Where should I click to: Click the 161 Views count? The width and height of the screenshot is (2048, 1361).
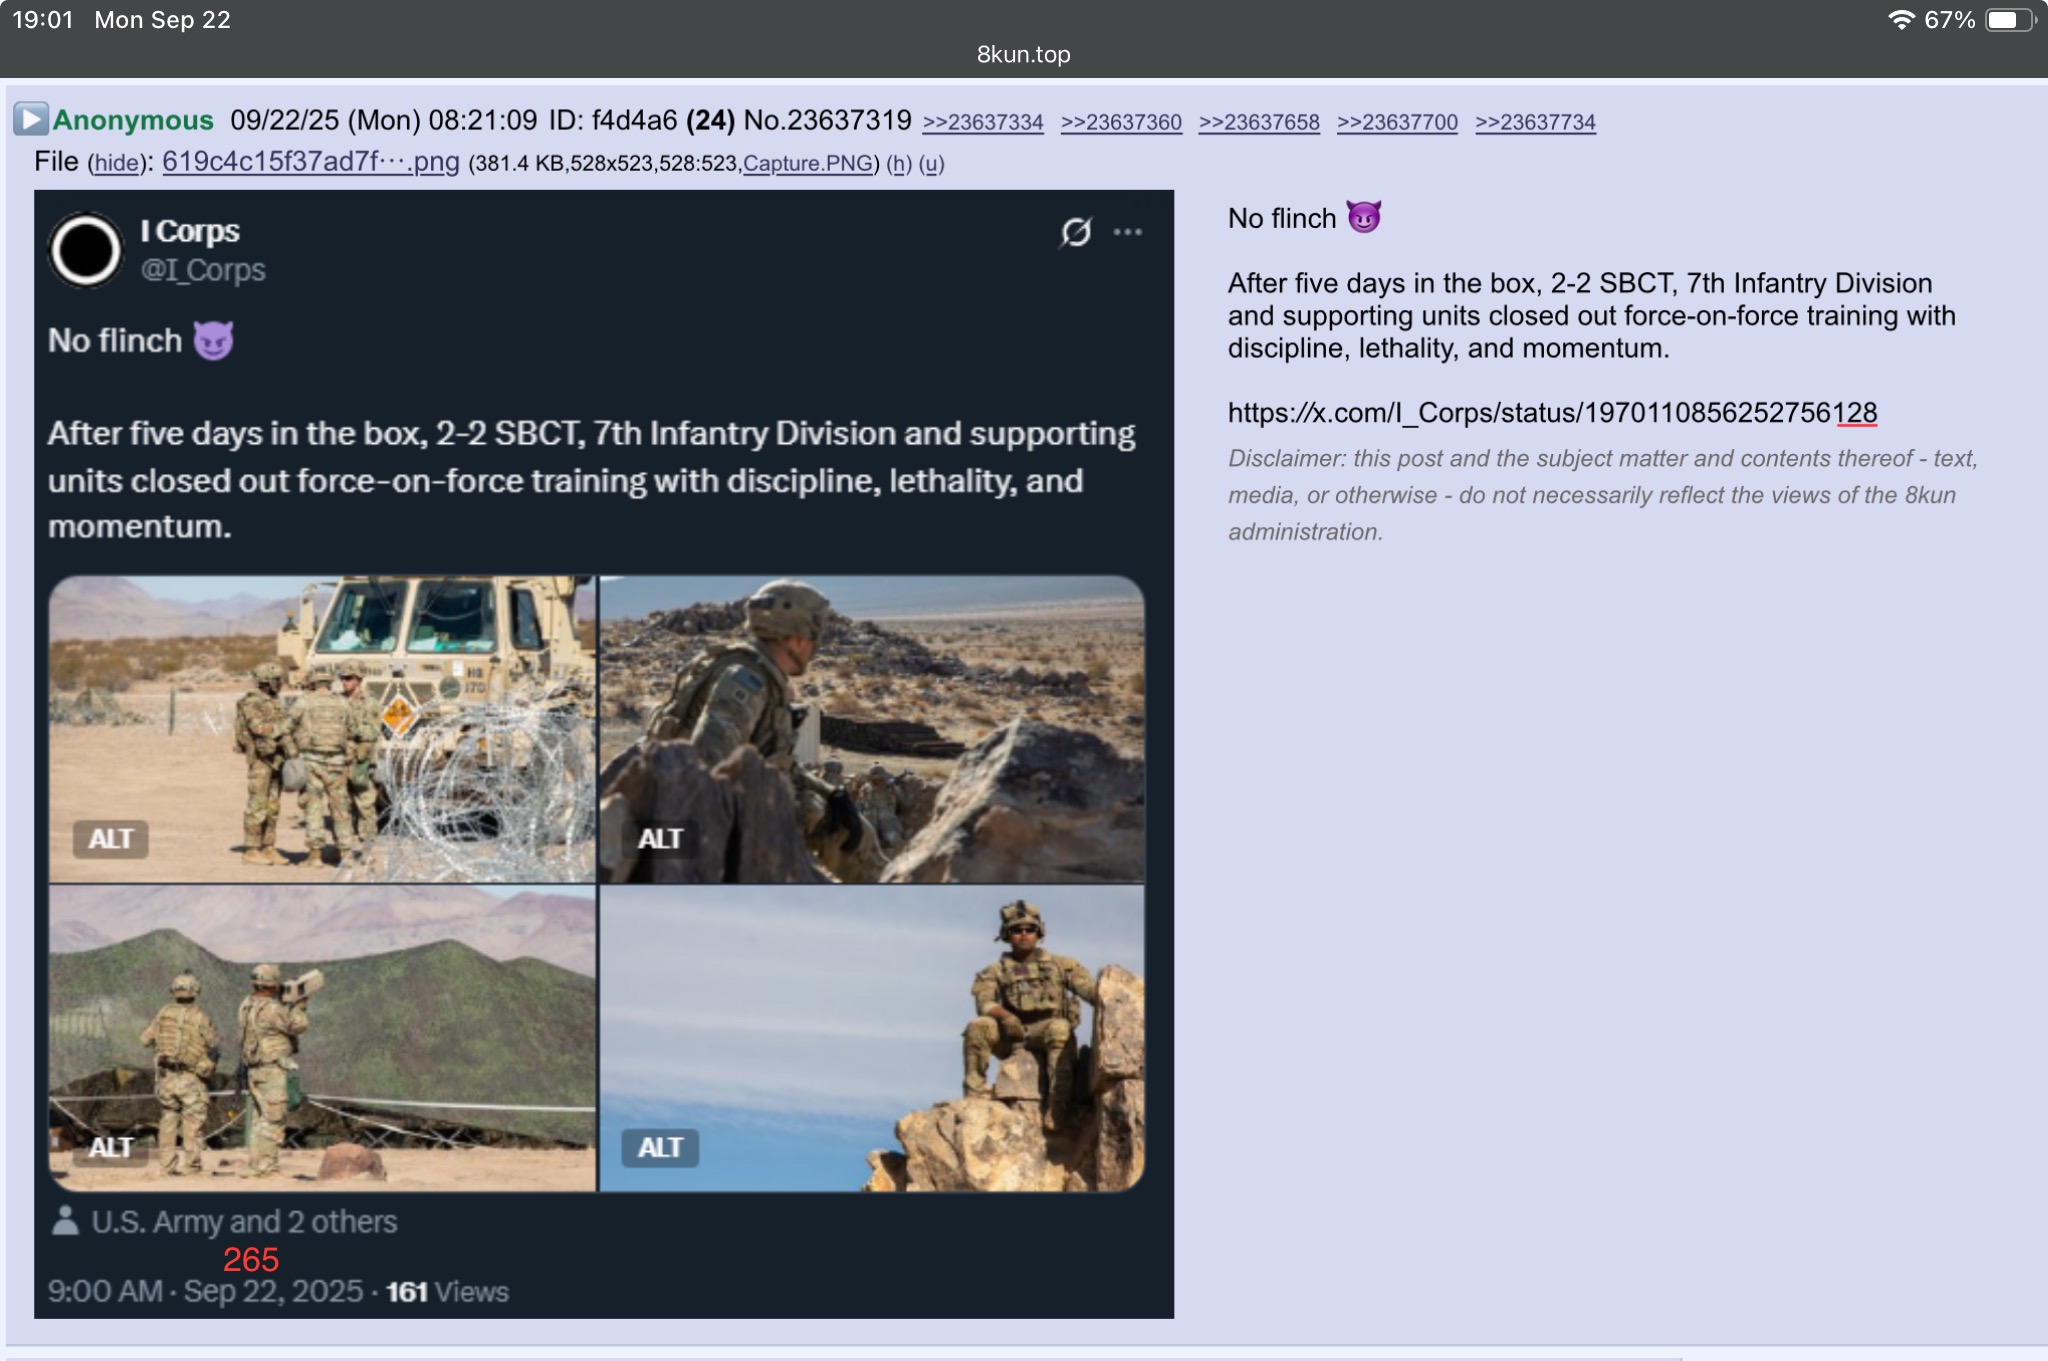click(447, 1292)
